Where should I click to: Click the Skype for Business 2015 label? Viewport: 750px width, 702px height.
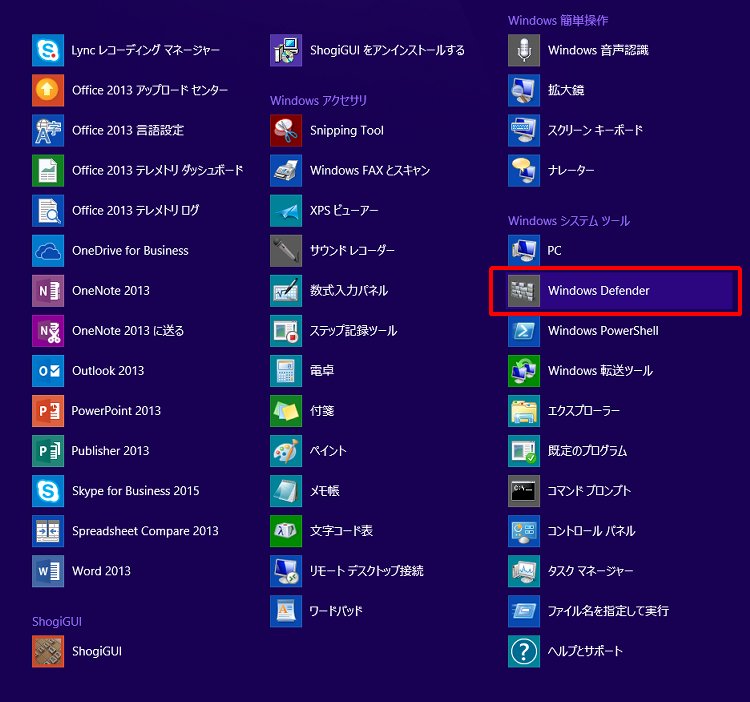(x=135, y=491)
